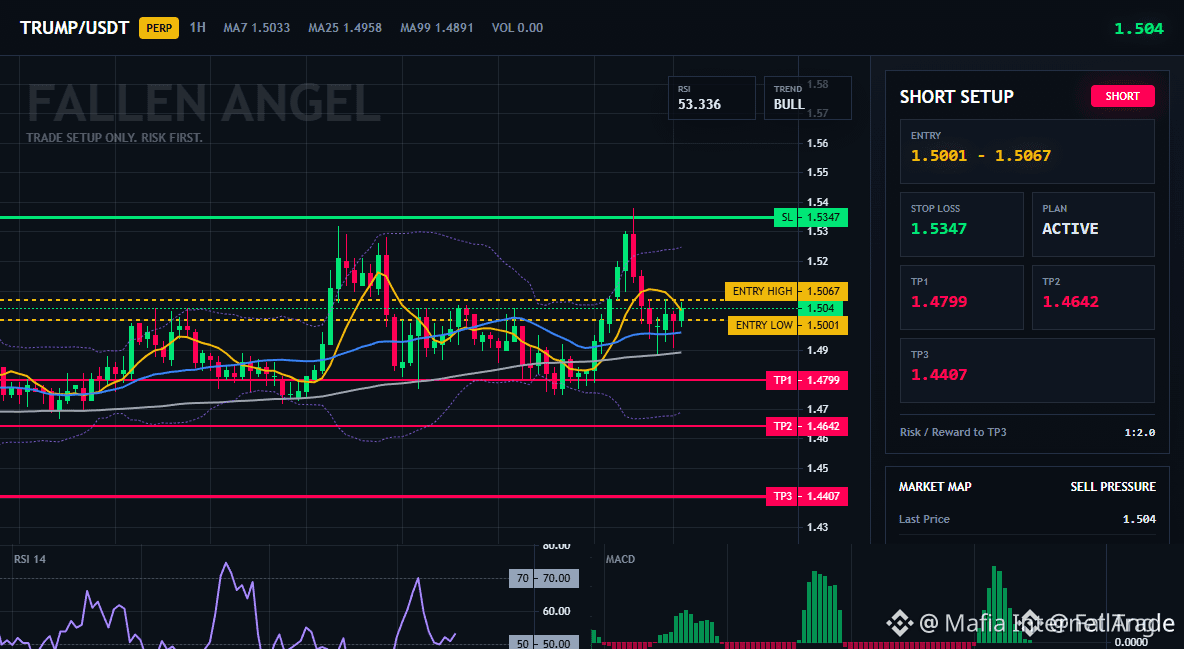Click the SL 1.5347 price line tag
The height and width of the screenshot is (649, 1184).
811,218
